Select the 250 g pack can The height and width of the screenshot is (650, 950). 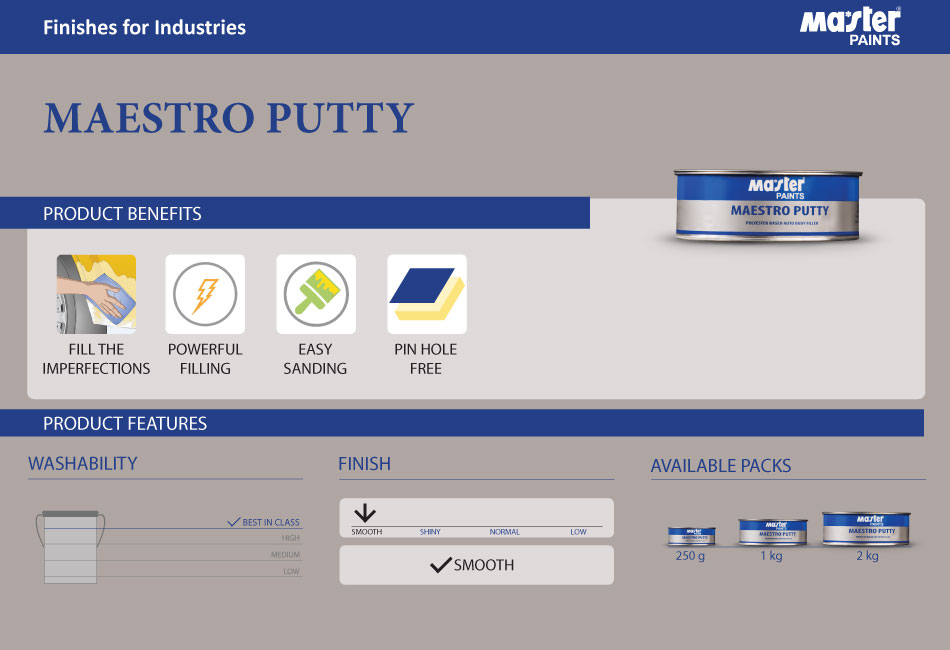point(691,536)
